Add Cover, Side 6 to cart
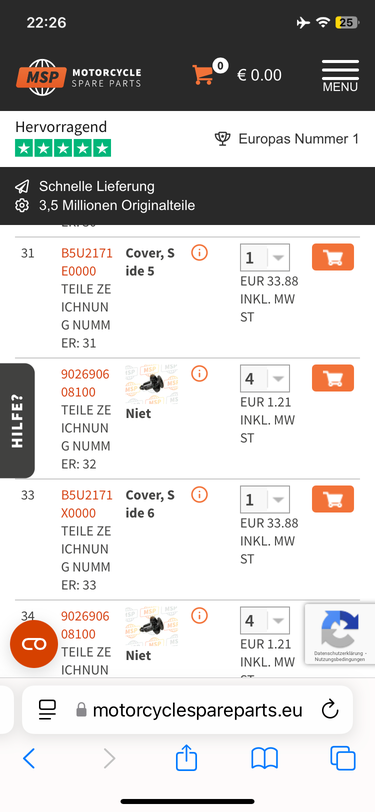The width and height of the screenshot is (375, 812). coord(333,499)
